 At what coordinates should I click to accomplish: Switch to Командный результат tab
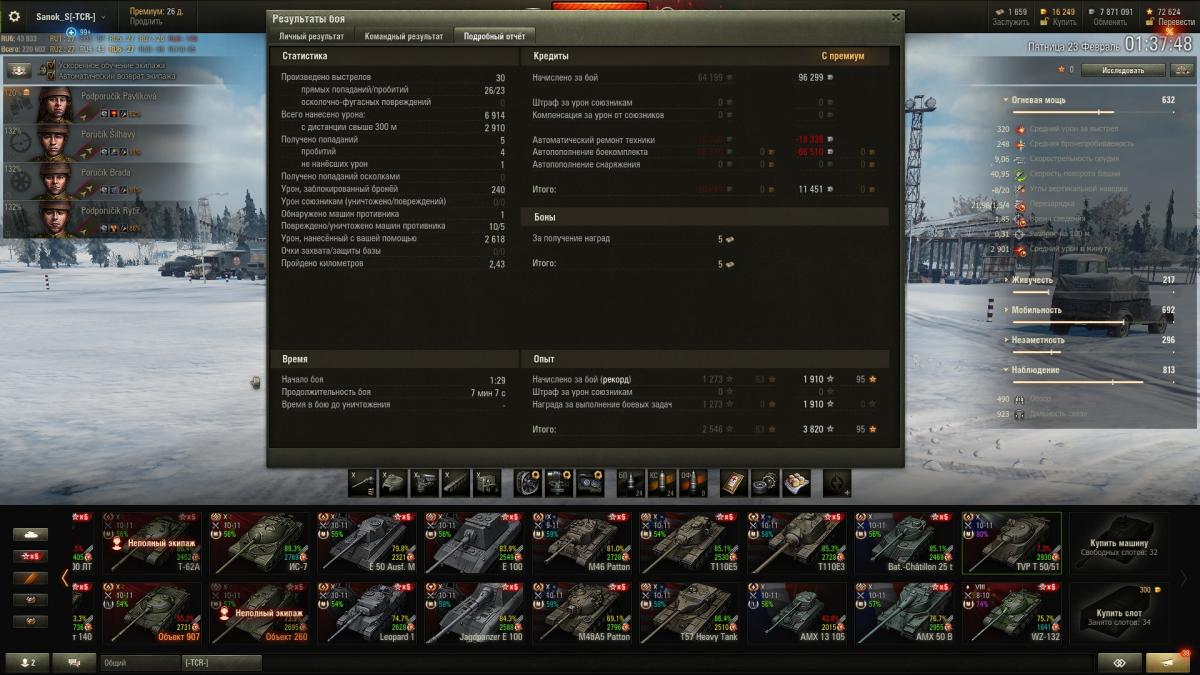[x=404, y=36]
